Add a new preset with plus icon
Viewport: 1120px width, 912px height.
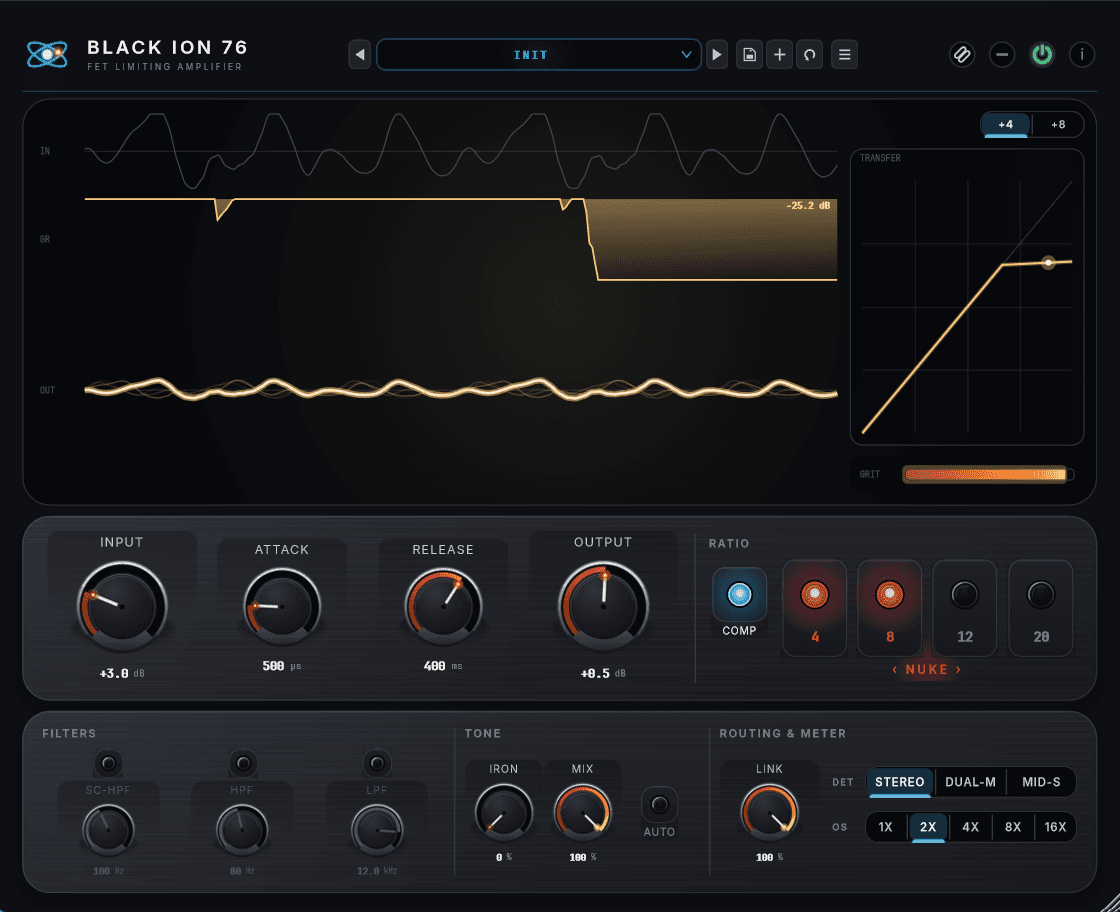pos(779,54)
